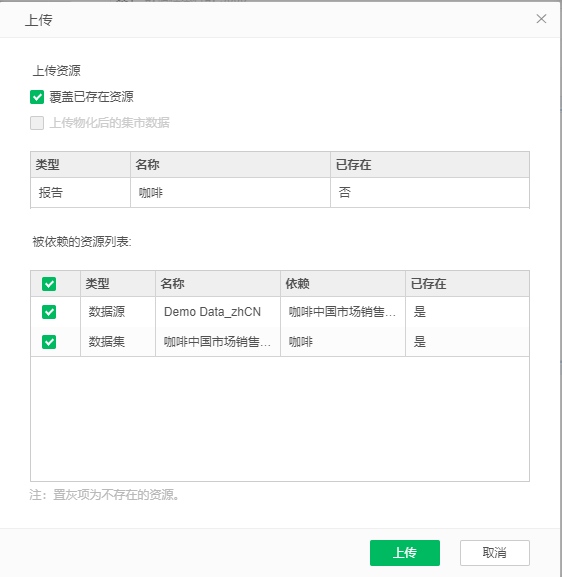The image size is (562, 577).
Task: Click 是 in the 数据集 row
Action: coord(420,342)
